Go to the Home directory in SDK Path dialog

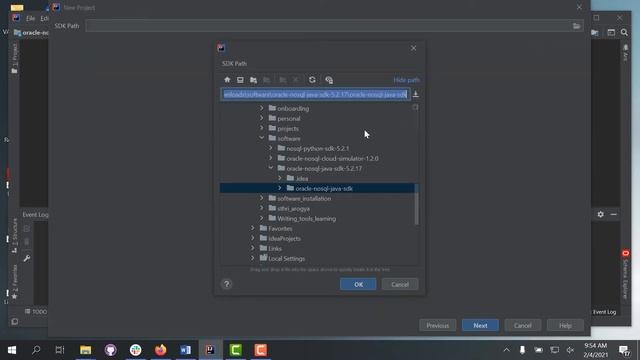(x=227, y=80)
